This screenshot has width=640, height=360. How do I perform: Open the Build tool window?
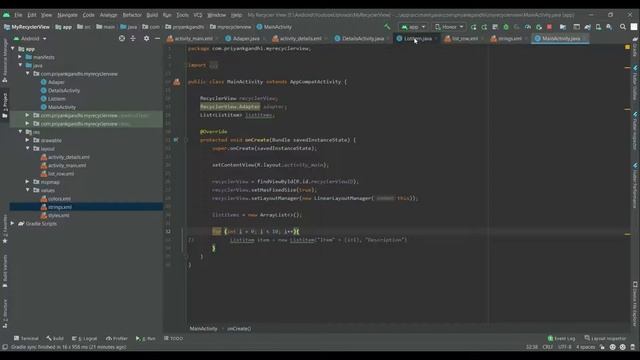pos(55,338)
